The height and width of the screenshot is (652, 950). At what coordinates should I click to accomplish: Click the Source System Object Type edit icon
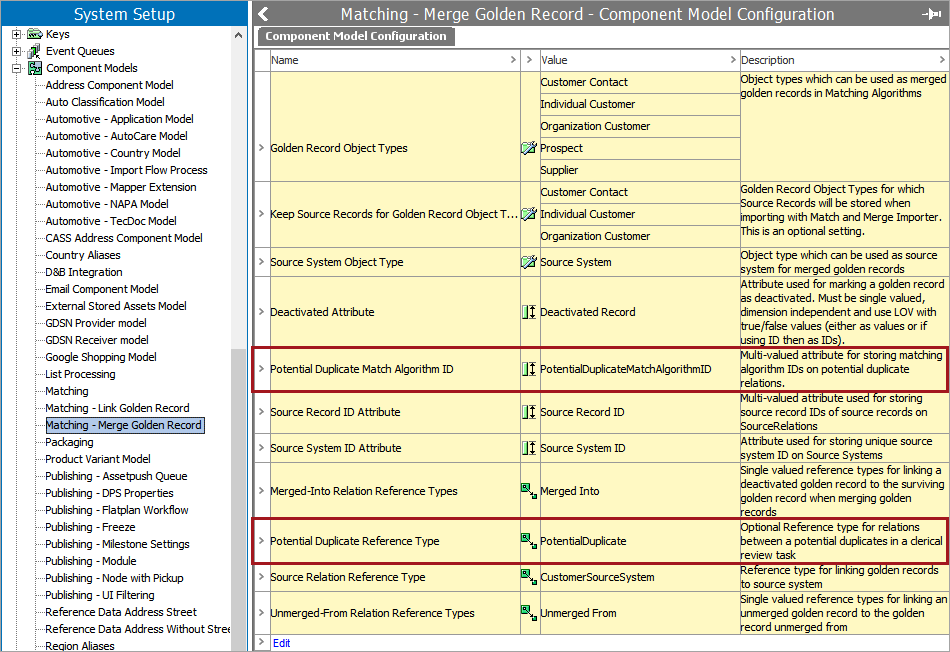point(529,262)
